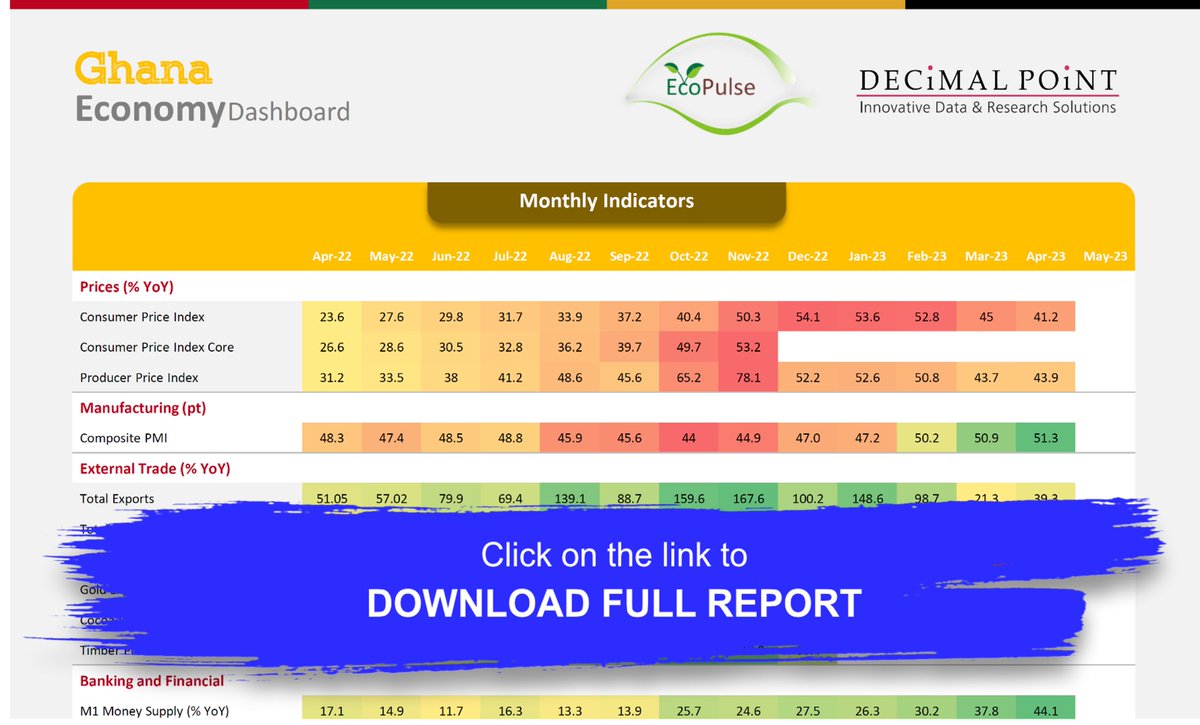Click Composite PMI Oct-22 value 44
The image size is (1200, 725).
[x=688, y=438]
